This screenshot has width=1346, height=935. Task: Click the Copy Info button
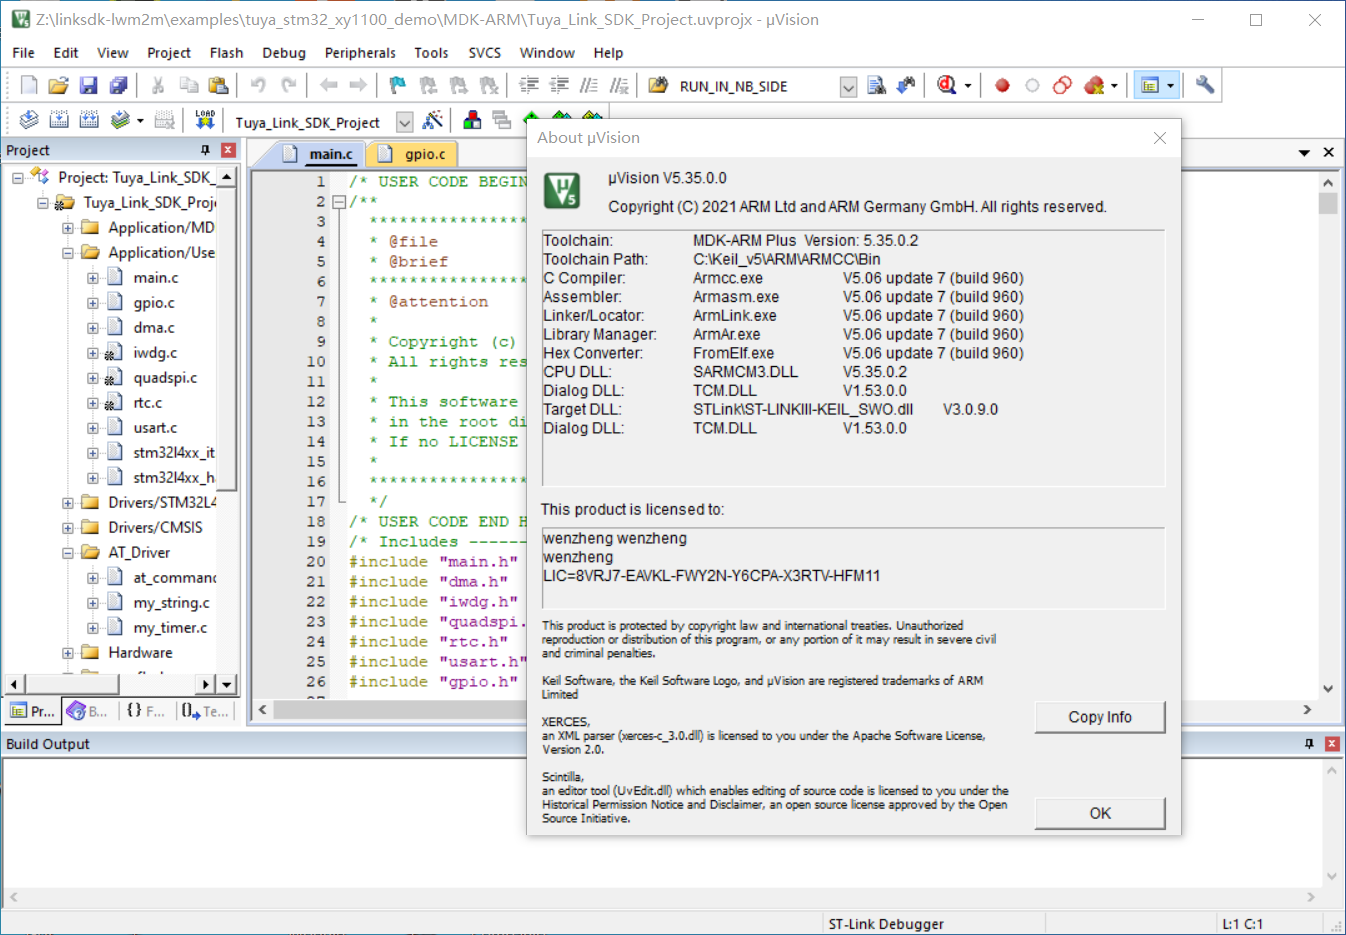[1100, 717]
